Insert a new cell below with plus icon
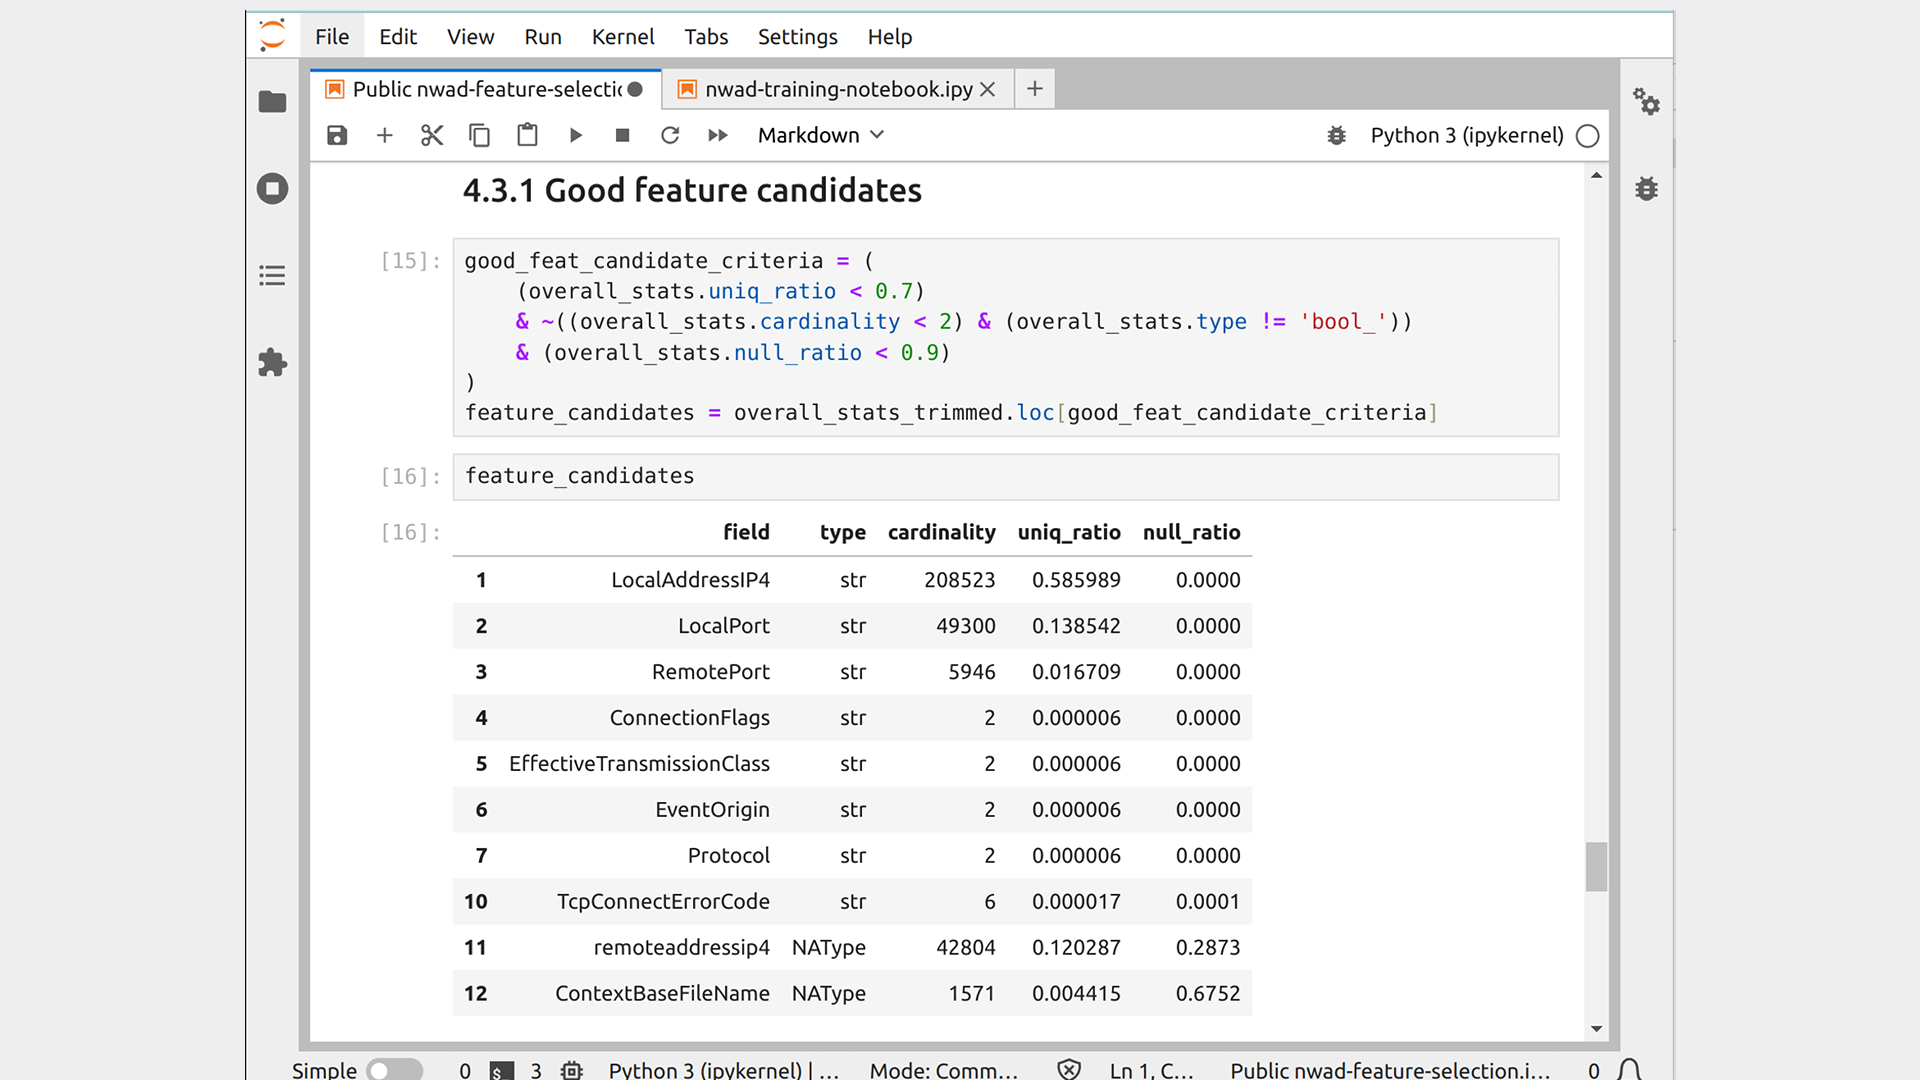1920x1080 pixels. point(384,135)
